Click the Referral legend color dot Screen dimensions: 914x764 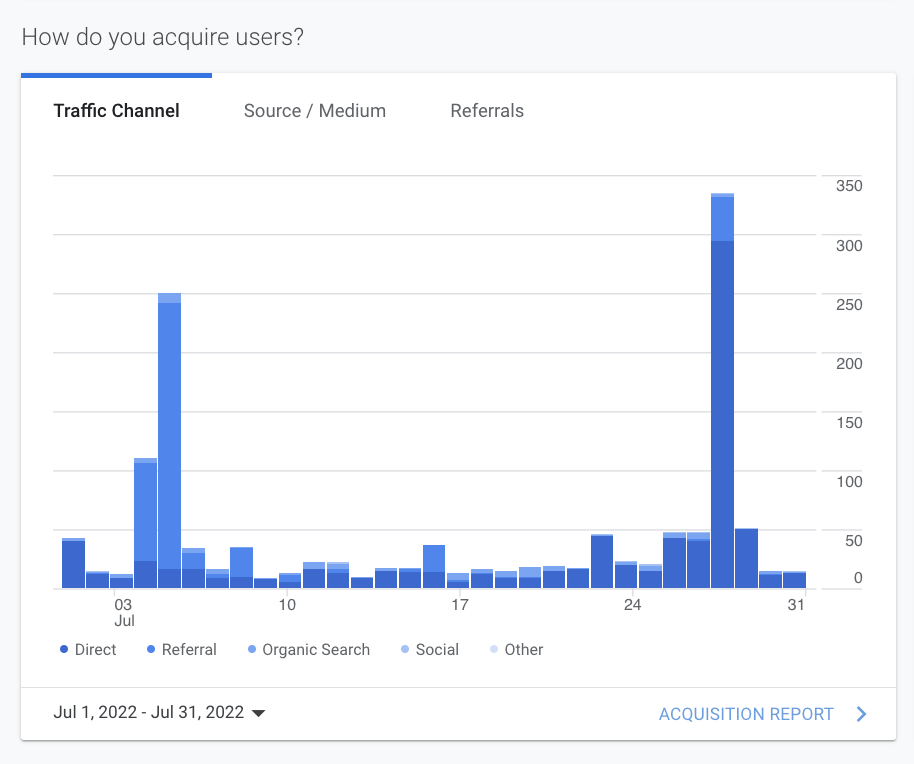click(x=151, y=650)
